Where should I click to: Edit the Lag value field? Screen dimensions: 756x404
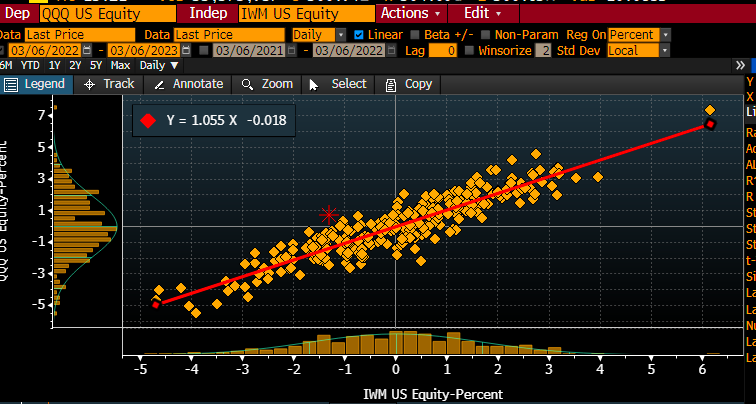coord(443,51)
